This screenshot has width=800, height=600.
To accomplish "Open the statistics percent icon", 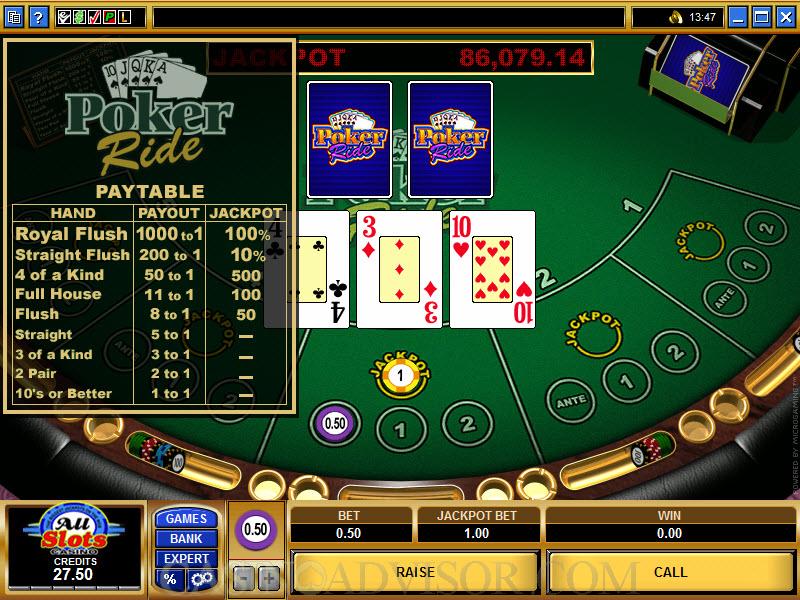I will pos(169,579).
